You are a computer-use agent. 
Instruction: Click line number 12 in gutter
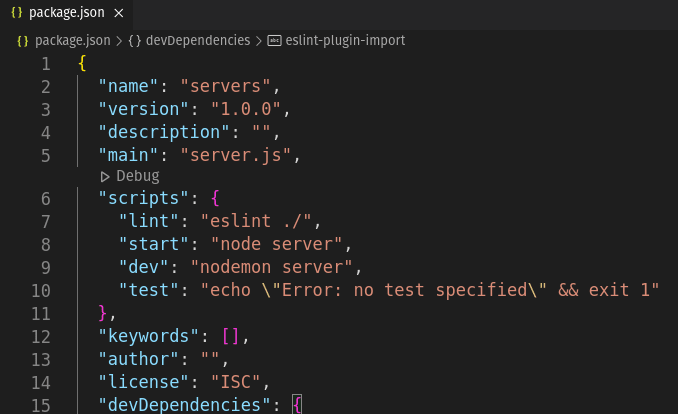coord(41,337)
